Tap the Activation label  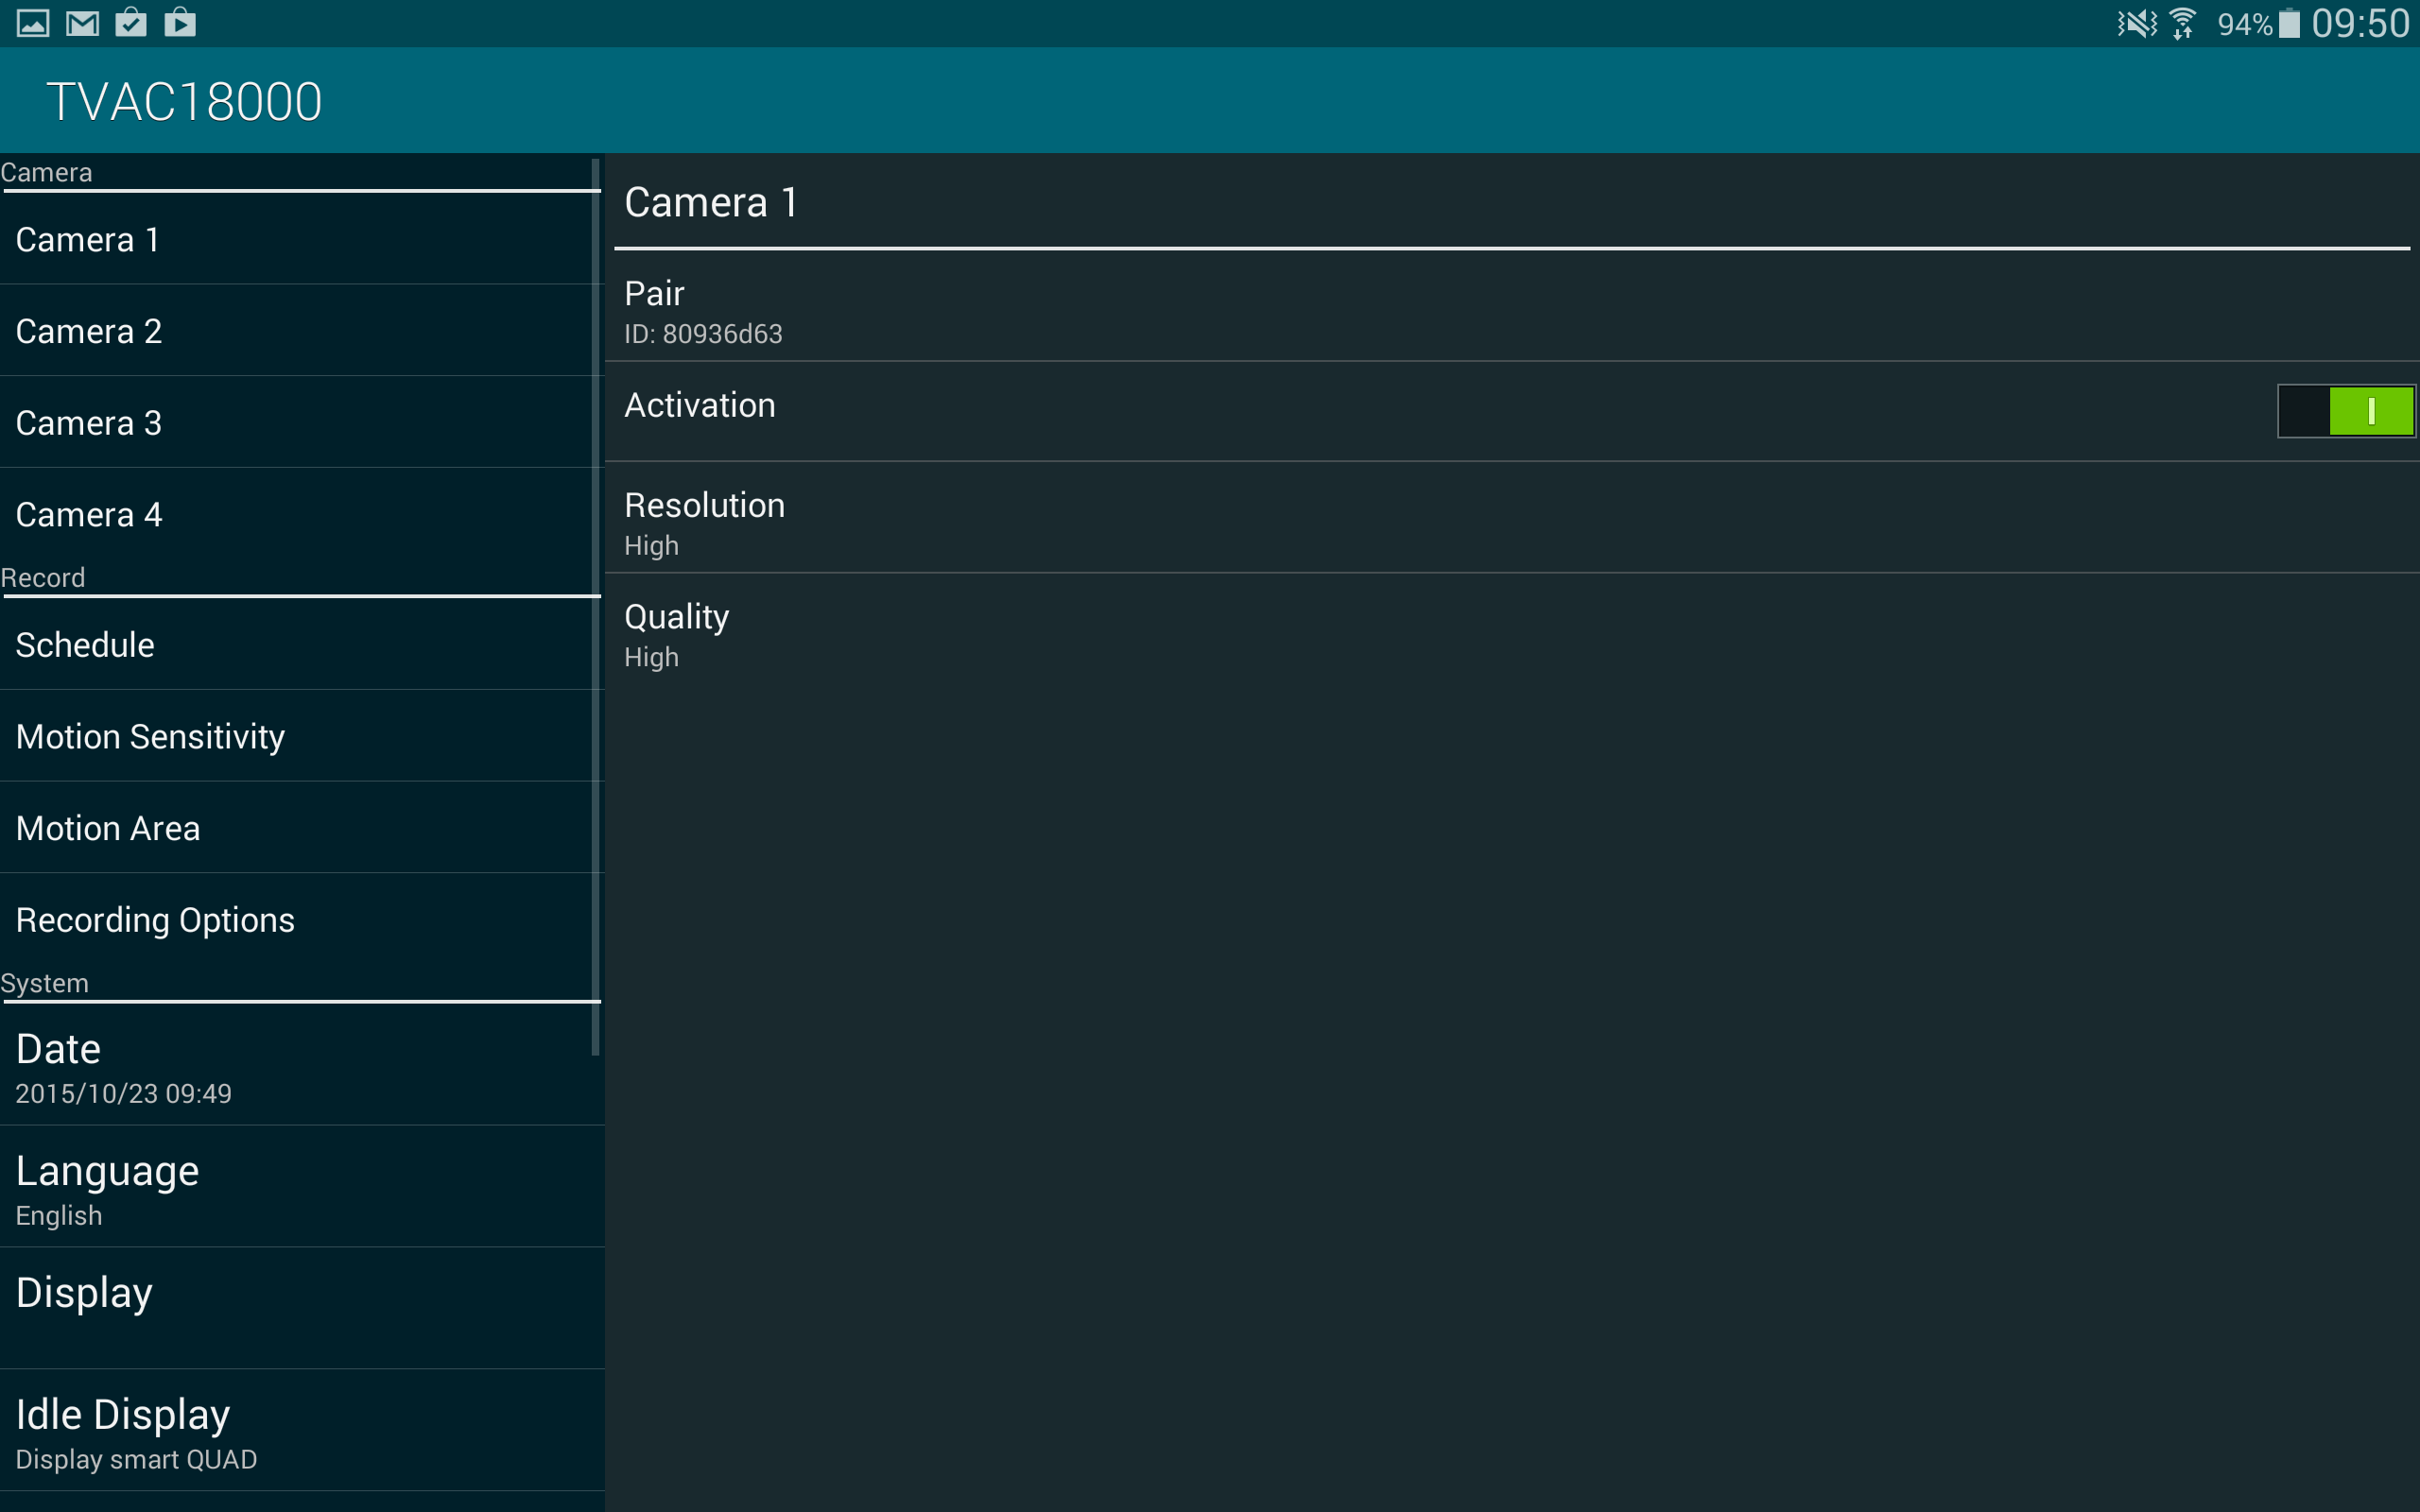[700, 405]
